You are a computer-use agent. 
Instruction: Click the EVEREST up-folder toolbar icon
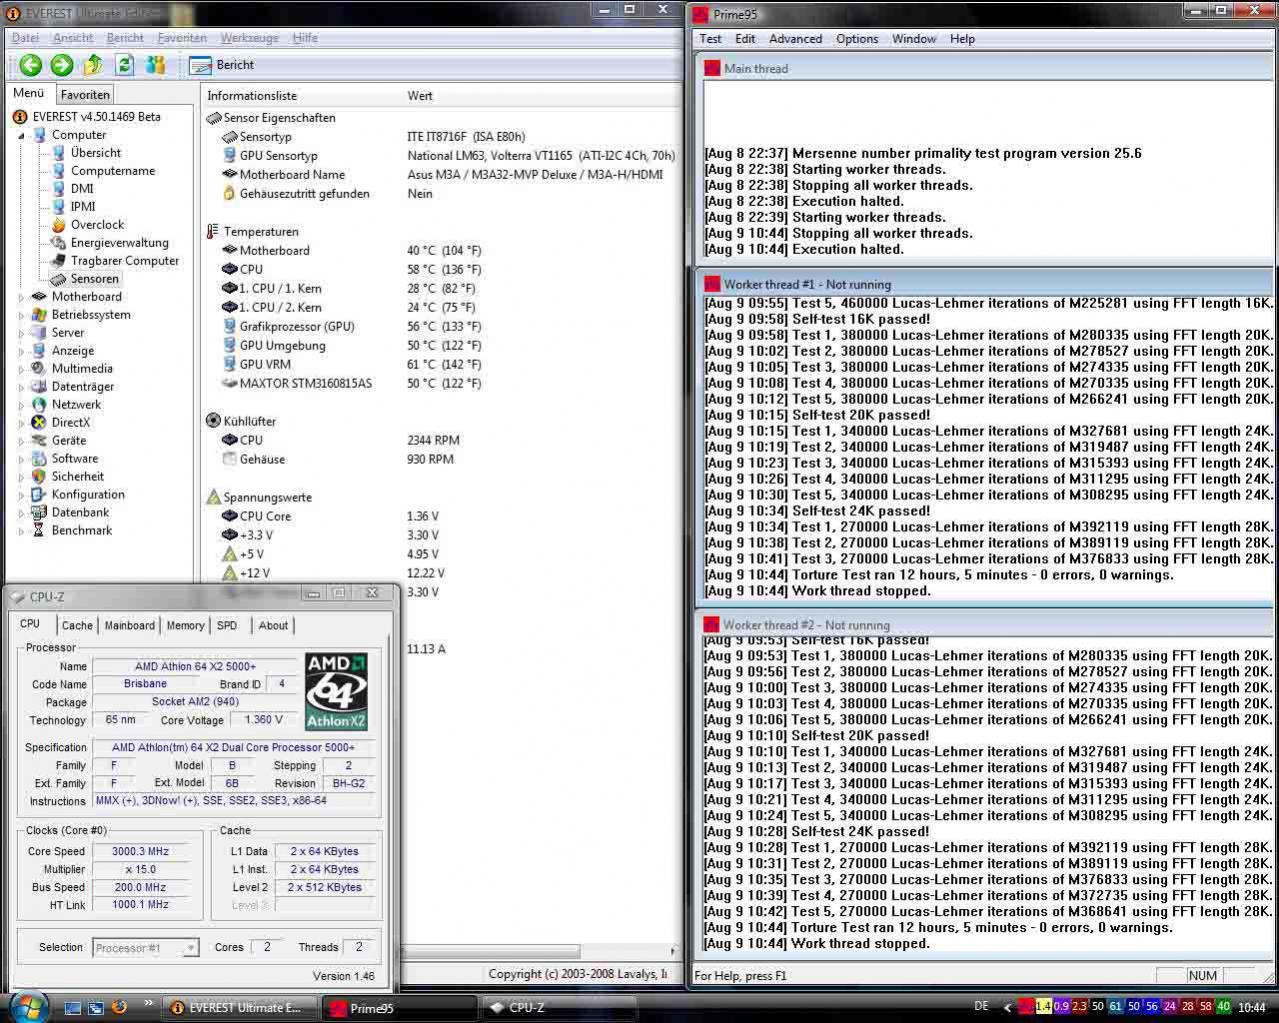click(x=93, y=65)
